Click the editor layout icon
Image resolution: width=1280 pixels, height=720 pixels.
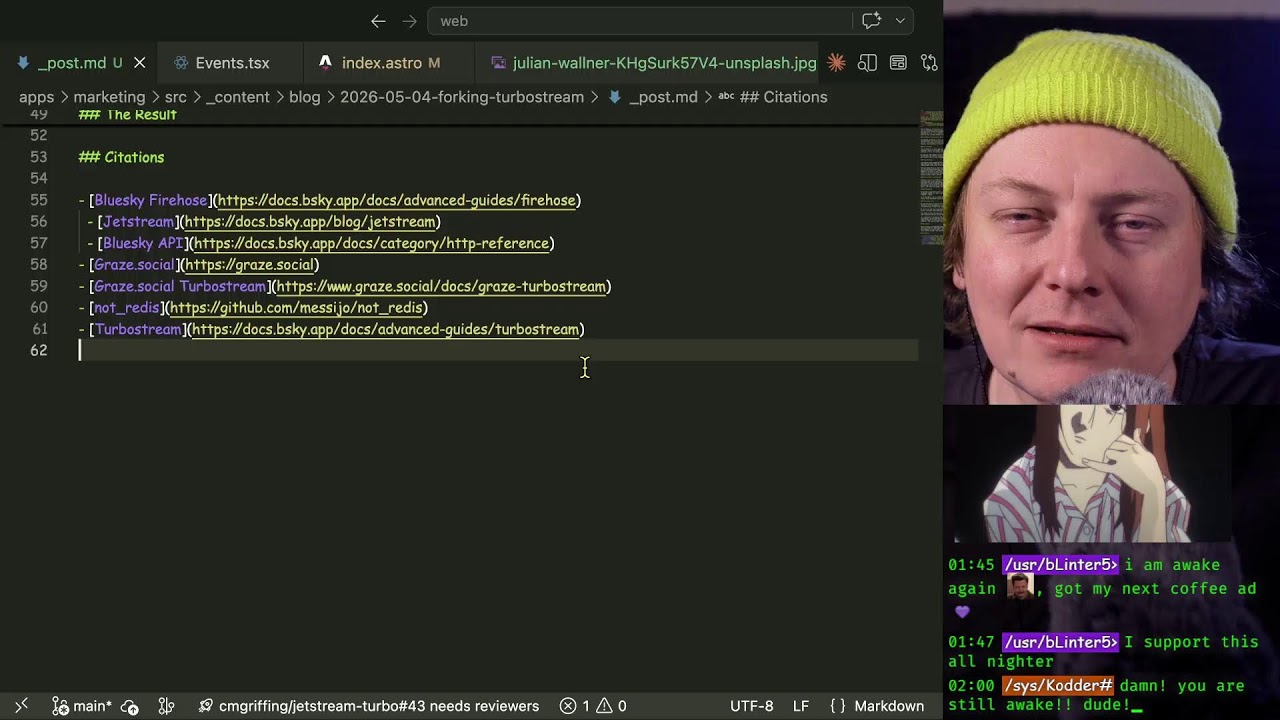coord(898,63)
